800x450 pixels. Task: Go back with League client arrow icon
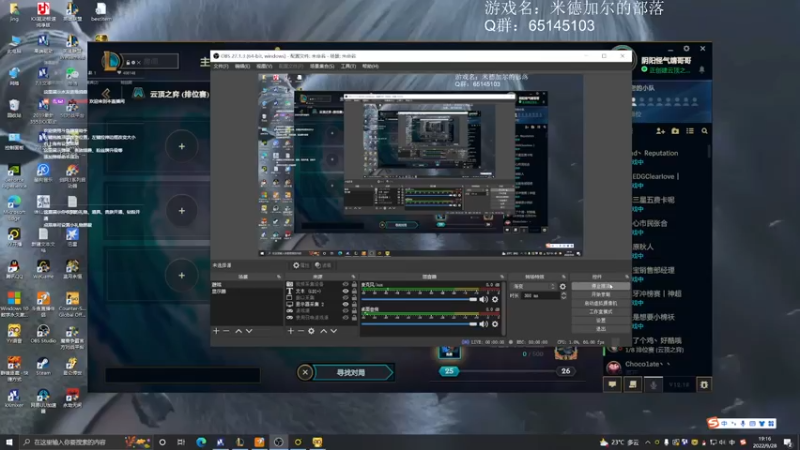(106, 93)
